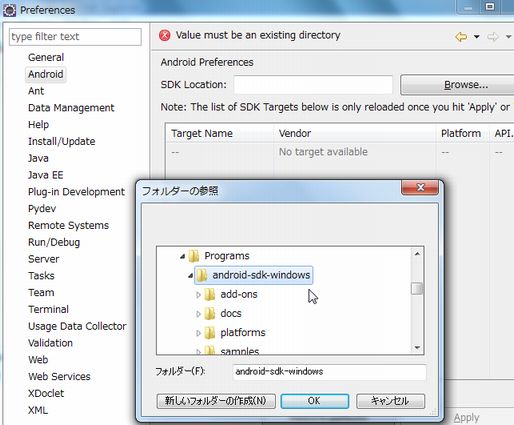Click the Preferences window title icon
514x425 pixels.
tap(9, 10)
